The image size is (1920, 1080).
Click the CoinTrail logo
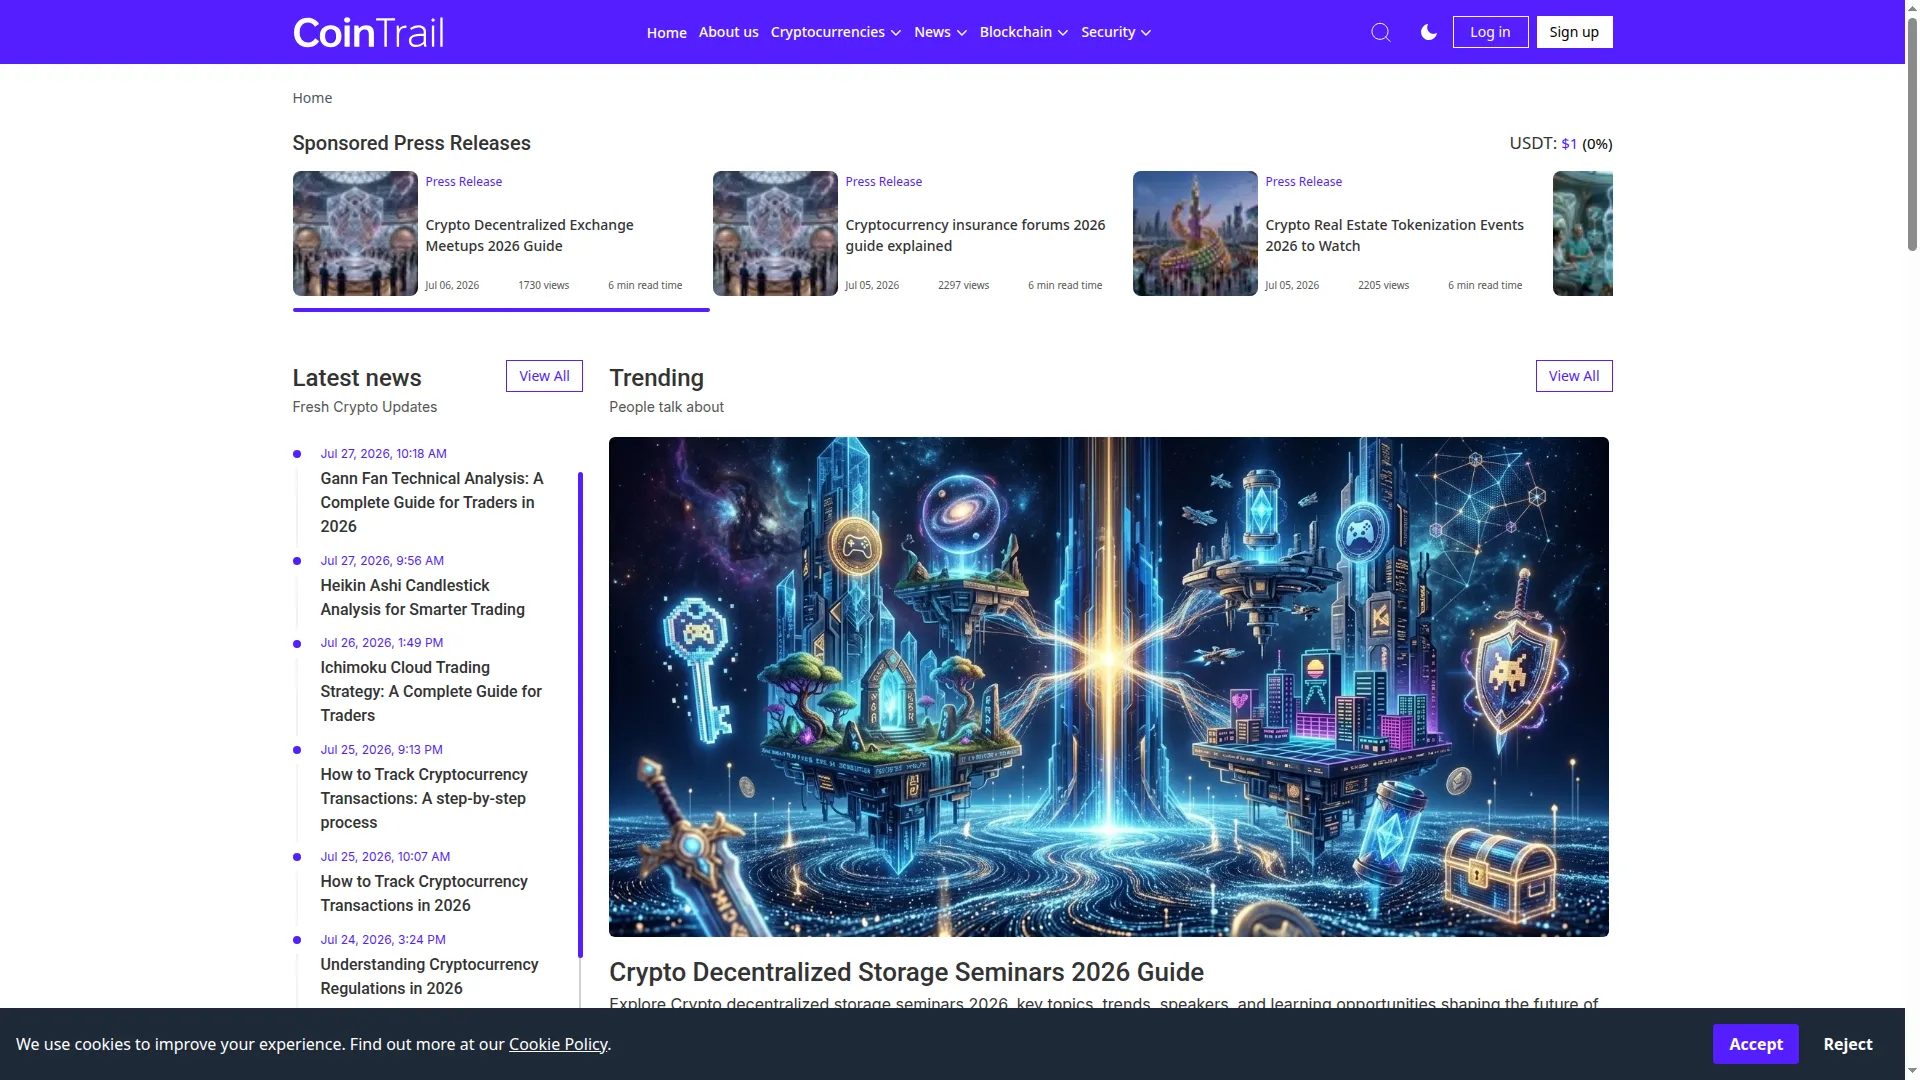pos(368,32)
